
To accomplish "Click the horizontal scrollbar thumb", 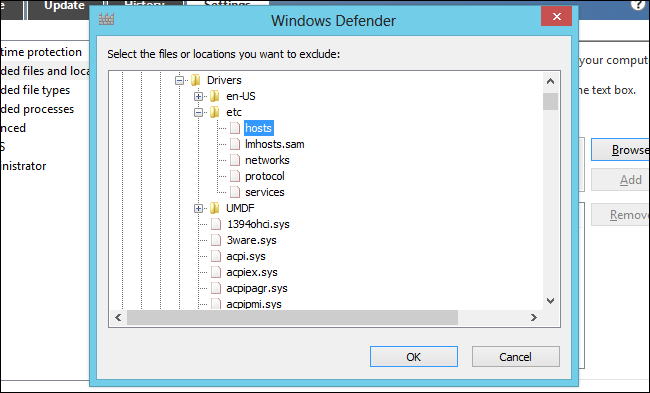I will (293, 318).
